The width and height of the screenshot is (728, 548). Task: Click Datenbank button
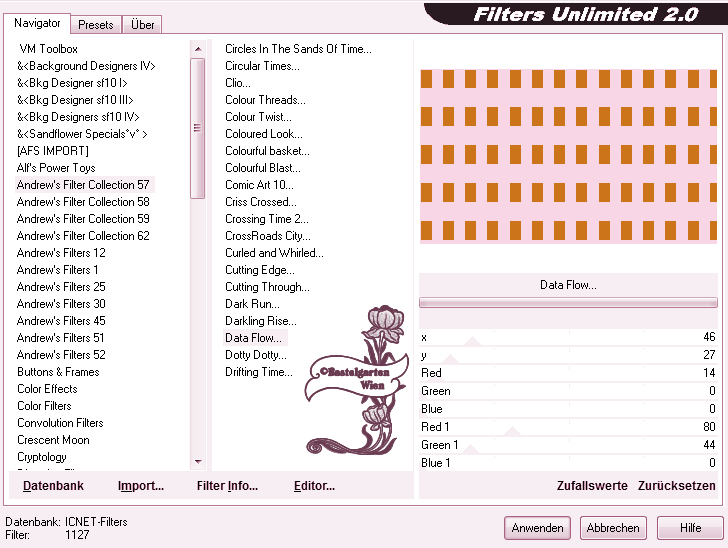[53, 486]
